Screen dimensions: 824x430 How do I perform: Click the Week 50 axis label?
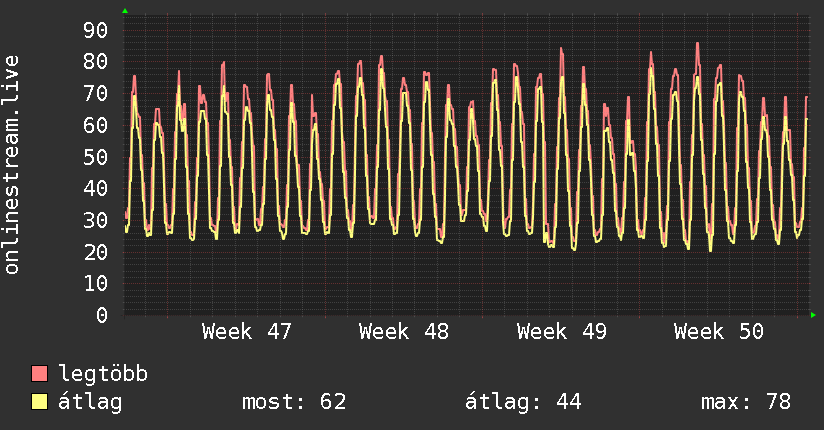719,332
